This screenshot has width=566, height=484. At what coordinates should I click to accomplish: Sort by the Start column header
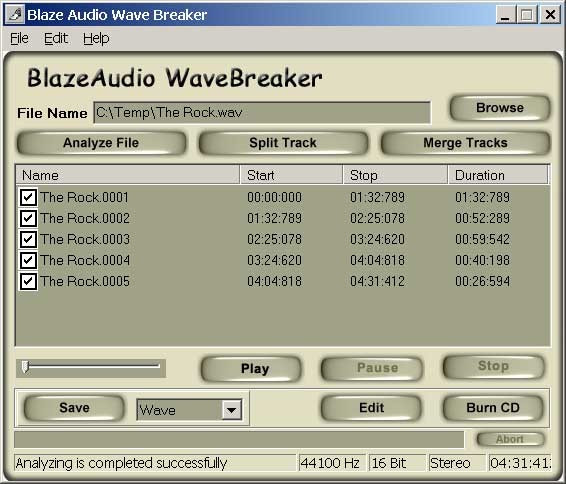click(x=291, y=175)
